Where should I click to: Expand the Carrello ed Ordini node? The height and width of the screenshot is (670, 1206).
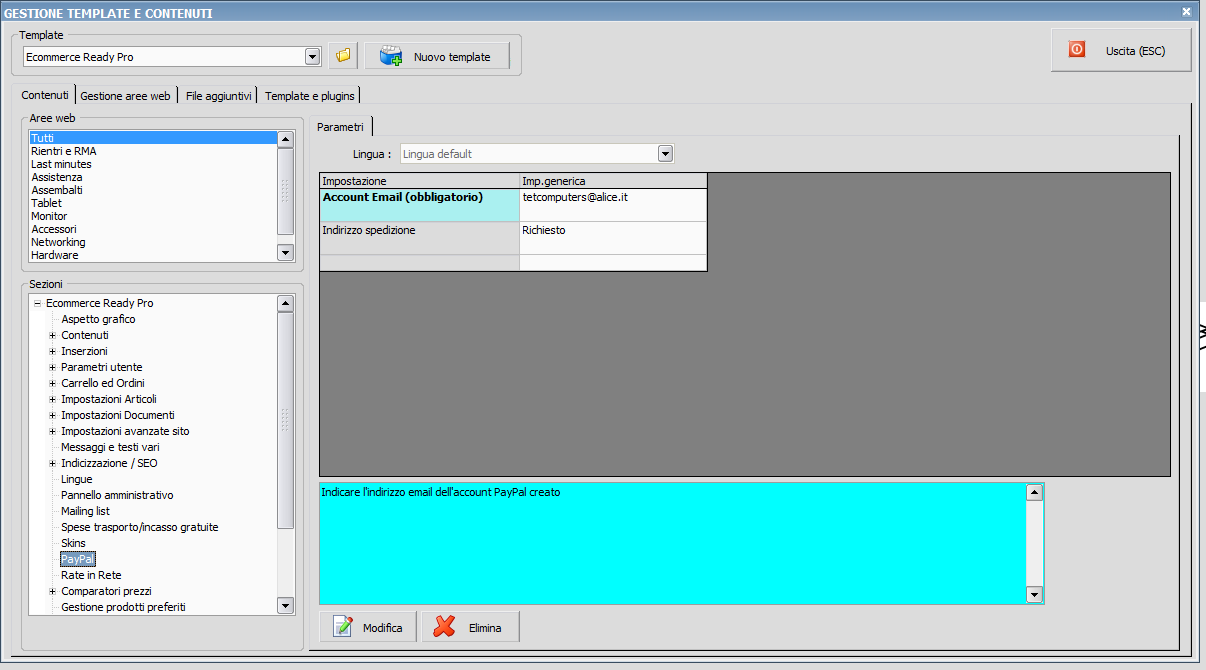coord(52,383)
